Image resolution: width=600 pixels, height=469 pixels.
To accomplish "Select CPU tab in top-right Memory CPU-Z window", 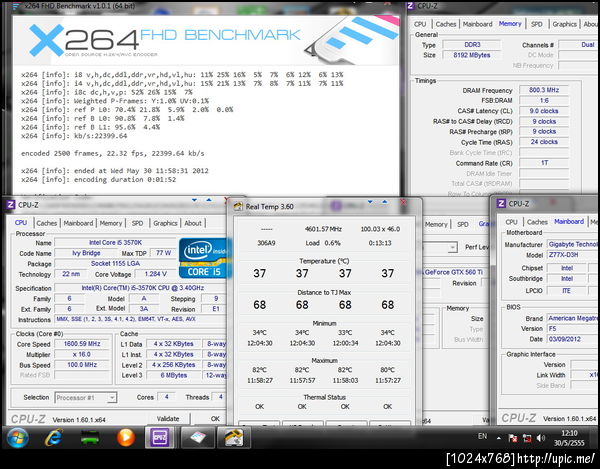I will pos(420,24).
